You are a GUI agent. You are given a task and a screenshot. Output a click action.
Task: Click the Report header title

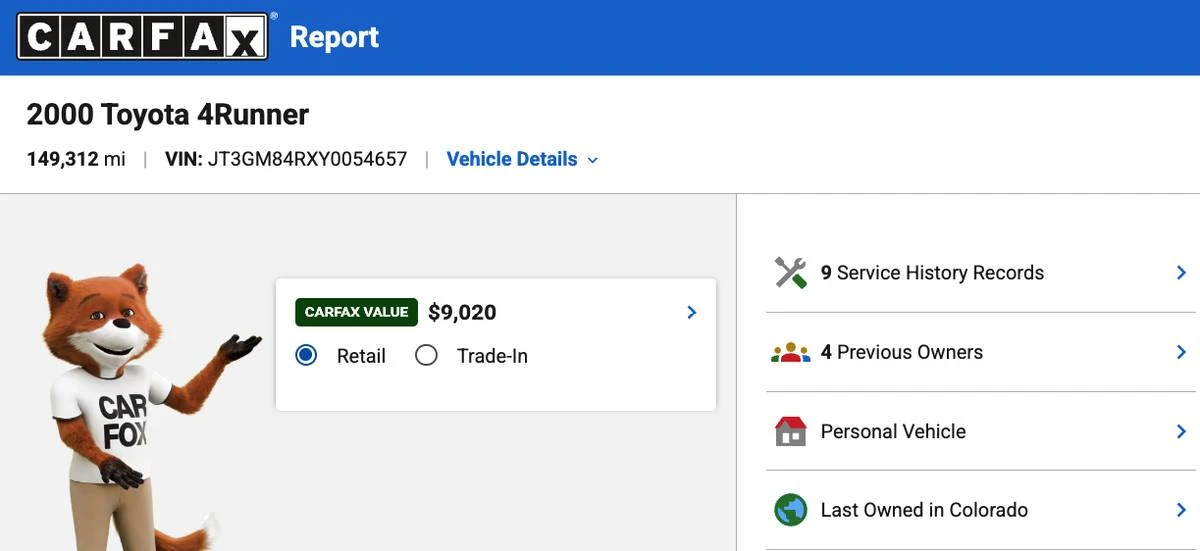tap(334, 37)
